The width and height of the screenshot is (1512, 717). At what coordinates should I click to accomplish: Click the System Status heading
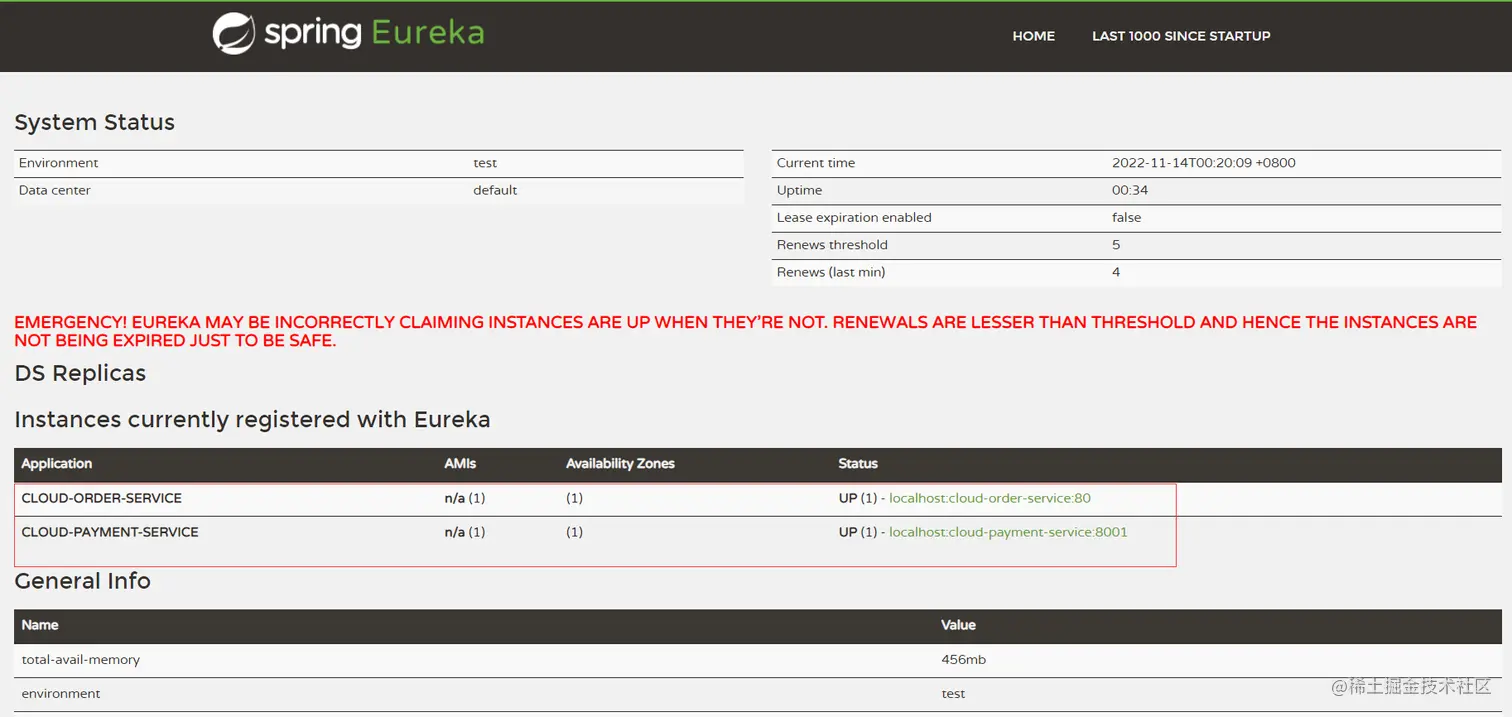pos(95,122)
